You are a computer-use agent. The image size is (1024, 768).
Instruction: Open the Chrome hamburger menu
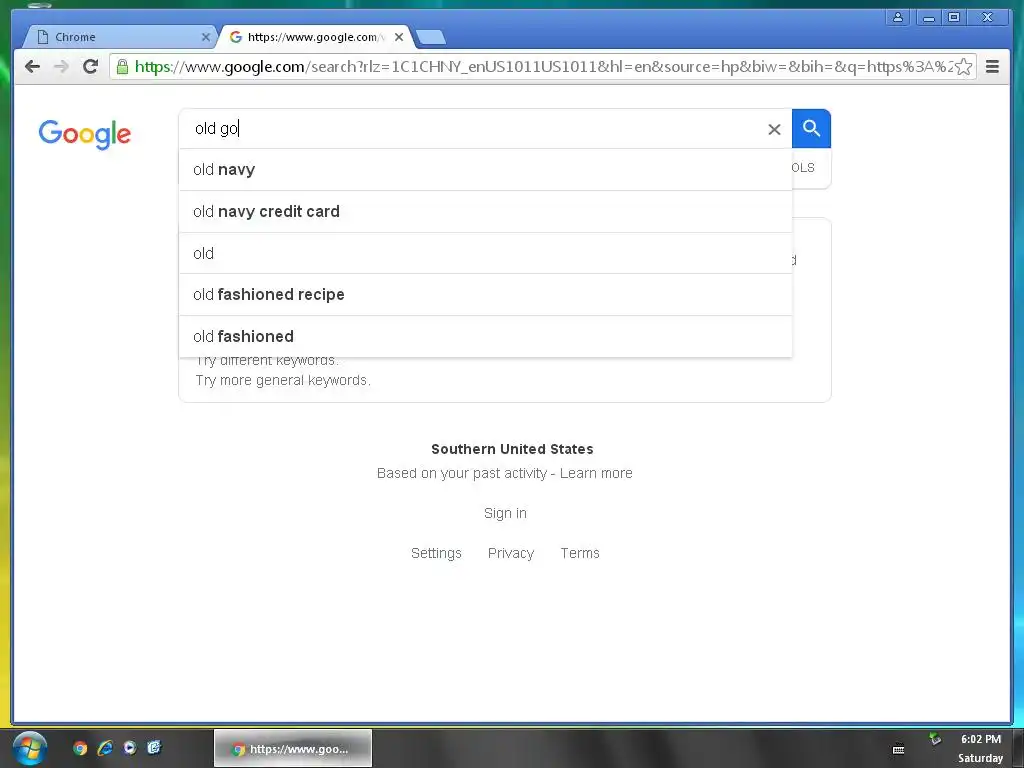point(992,67)
